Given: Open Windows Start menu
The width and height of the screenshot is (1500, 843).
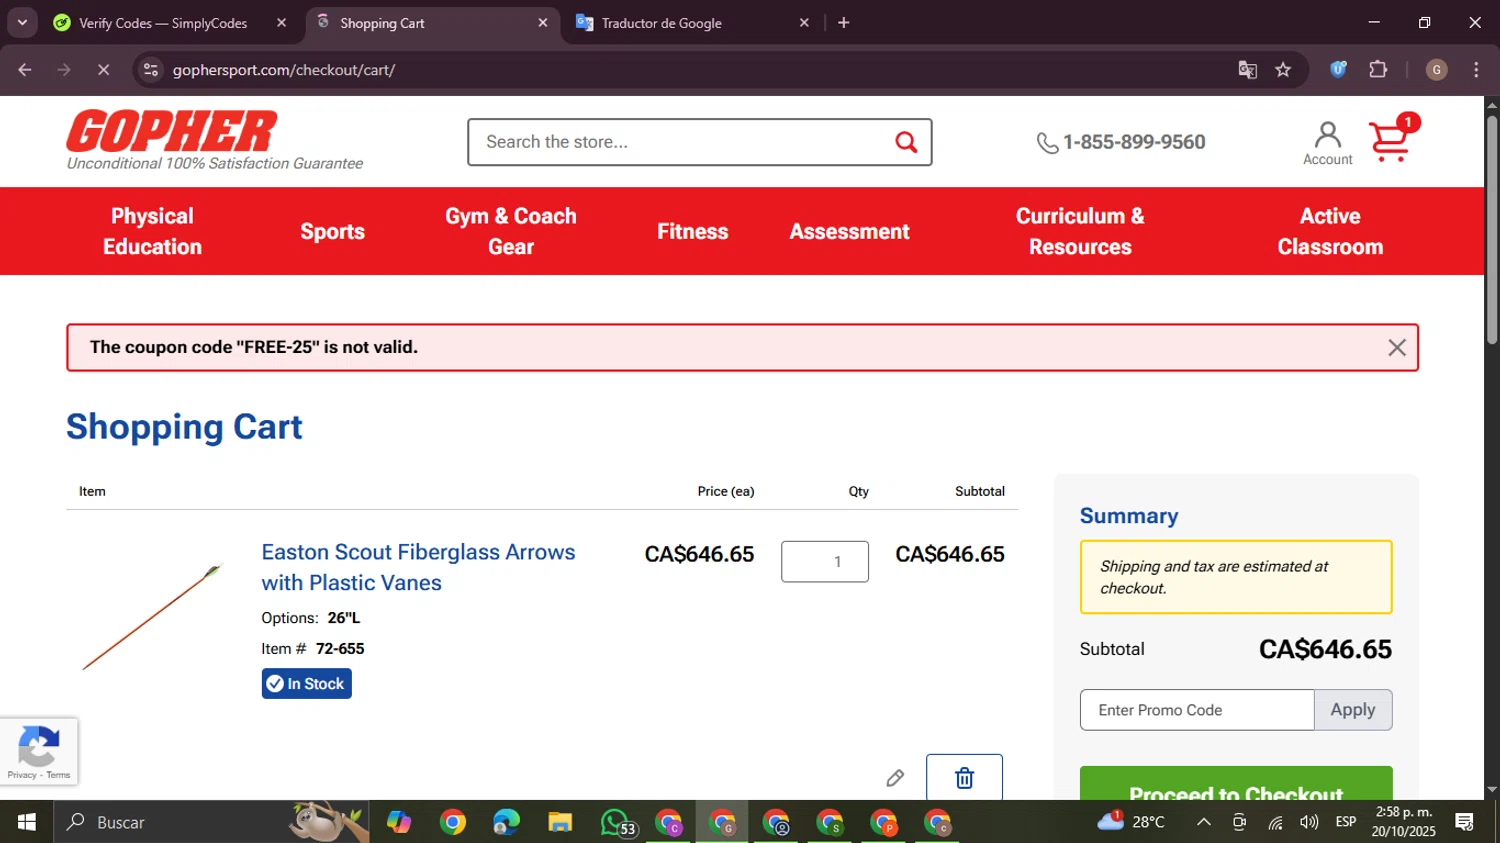Looking at the screenshot, I should click(x=27, y=822).
